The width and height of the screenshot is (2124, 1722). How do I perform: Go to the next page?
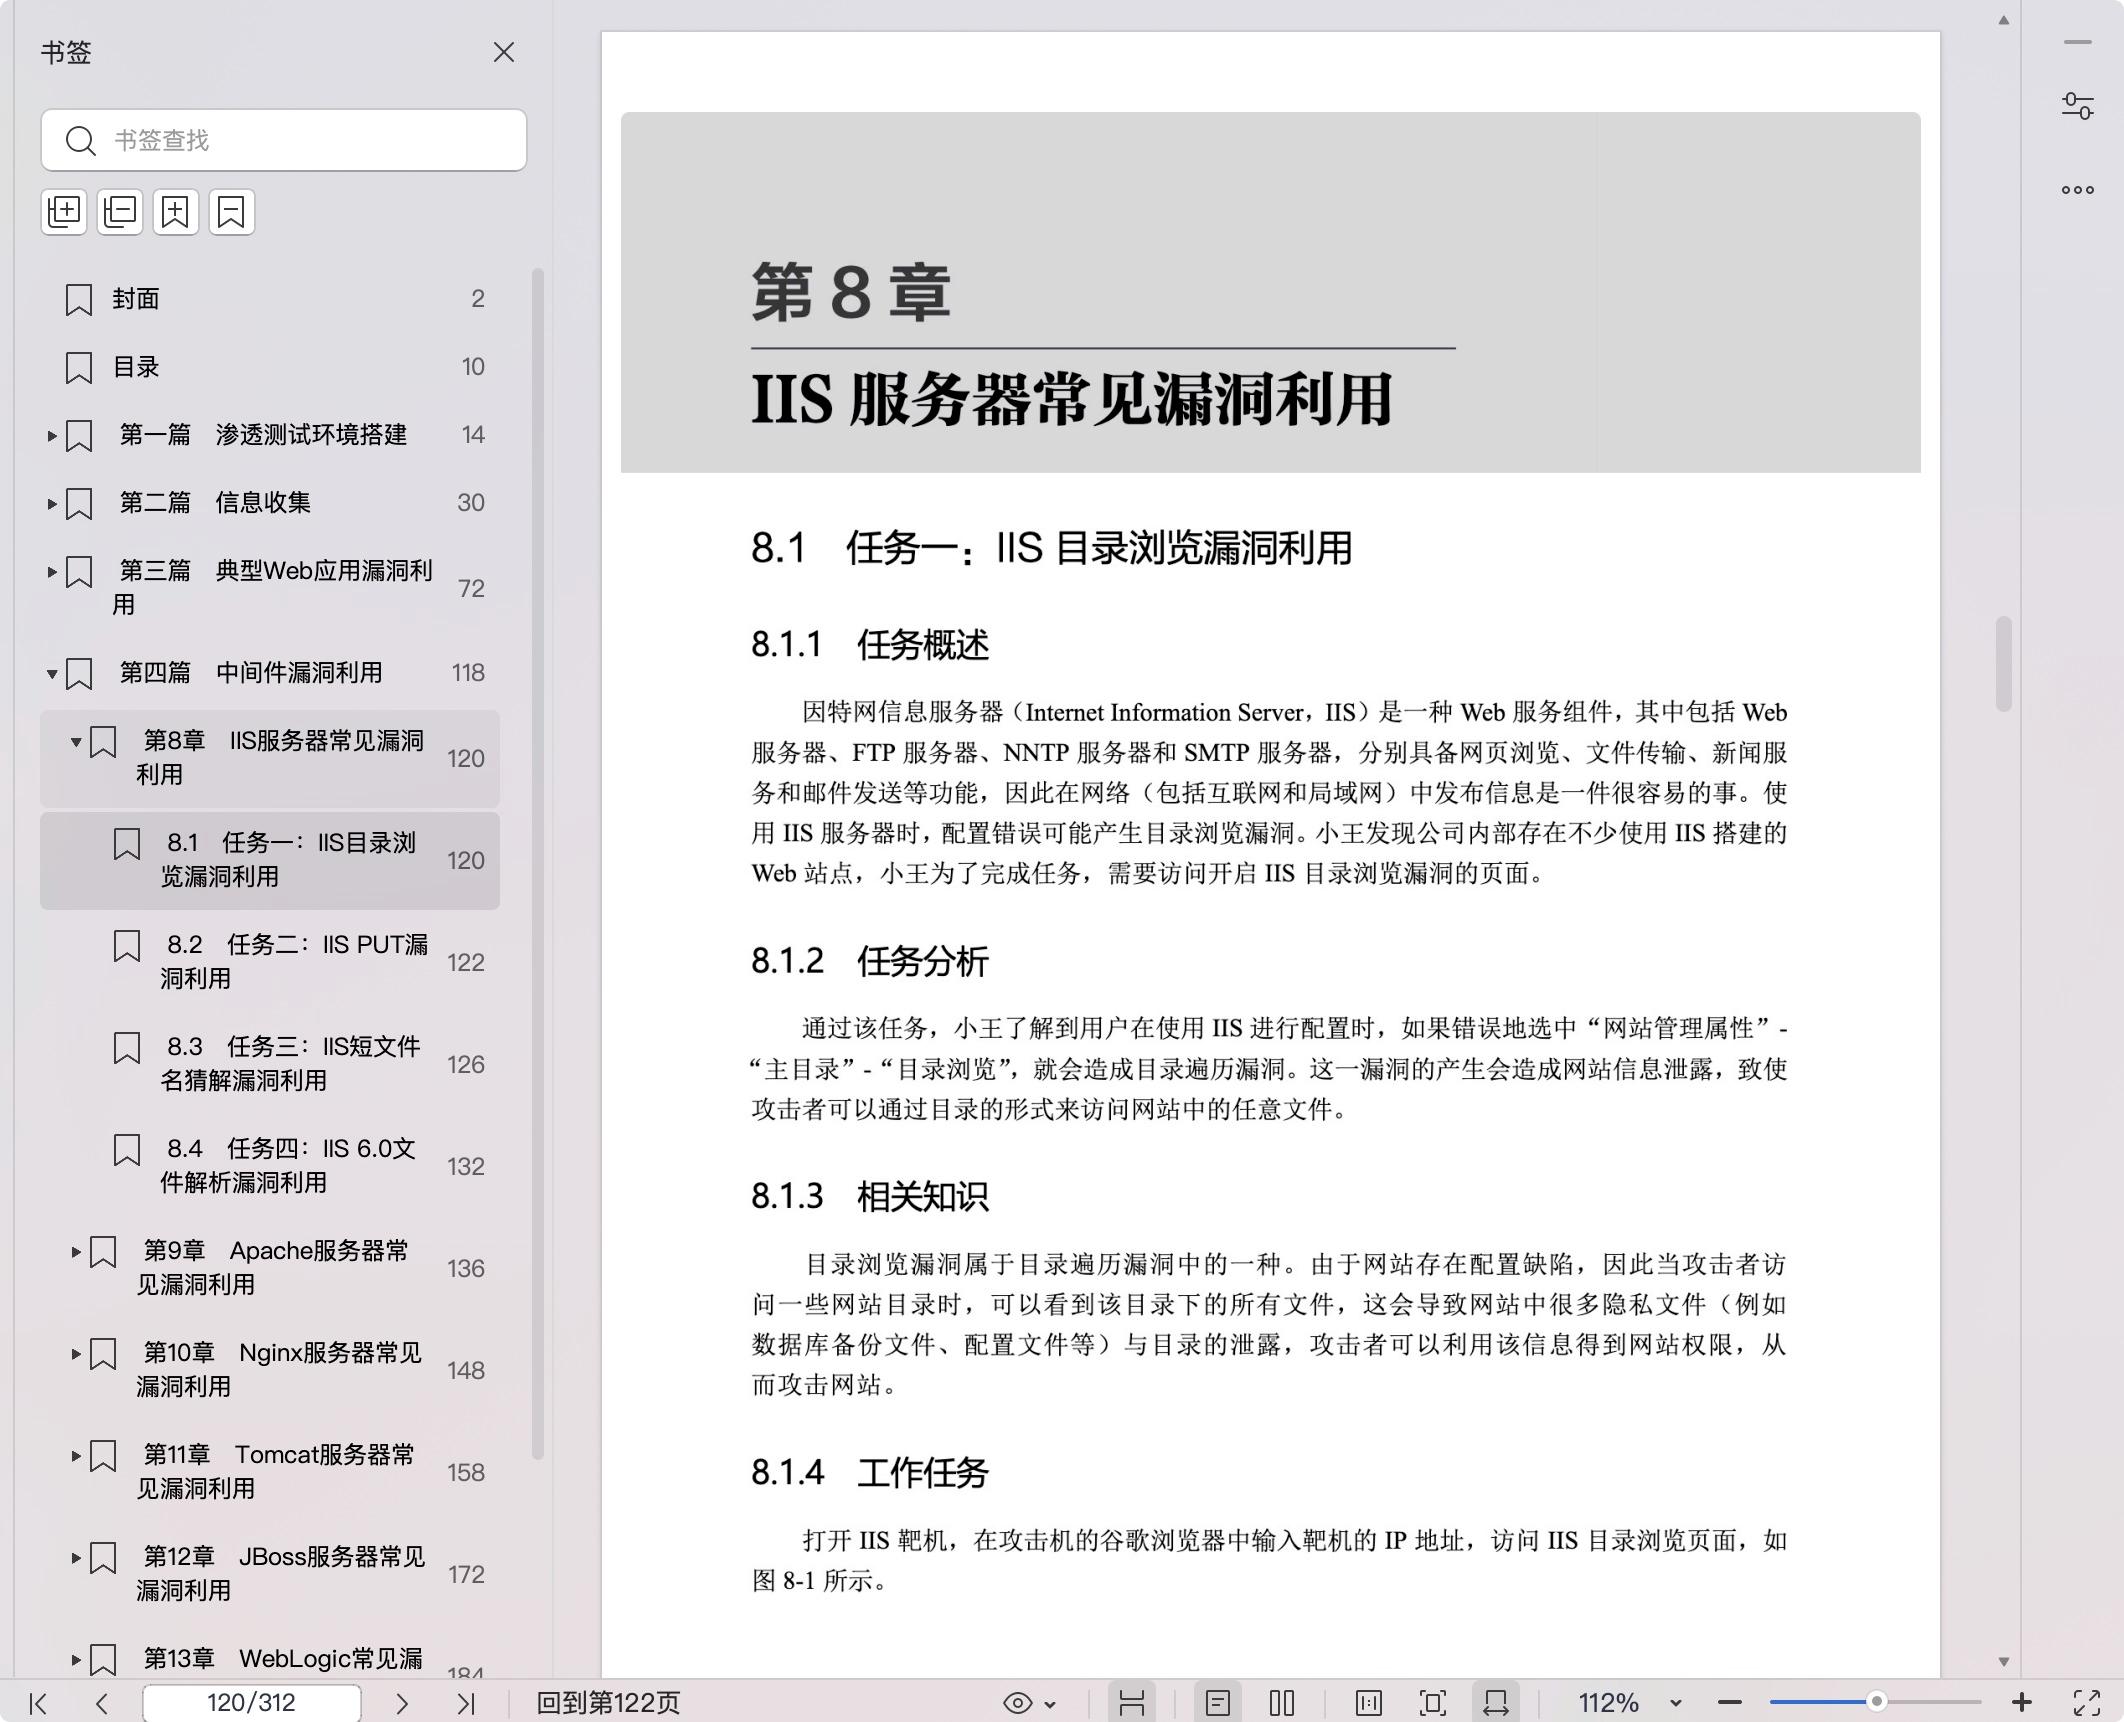click(402, 1703)
